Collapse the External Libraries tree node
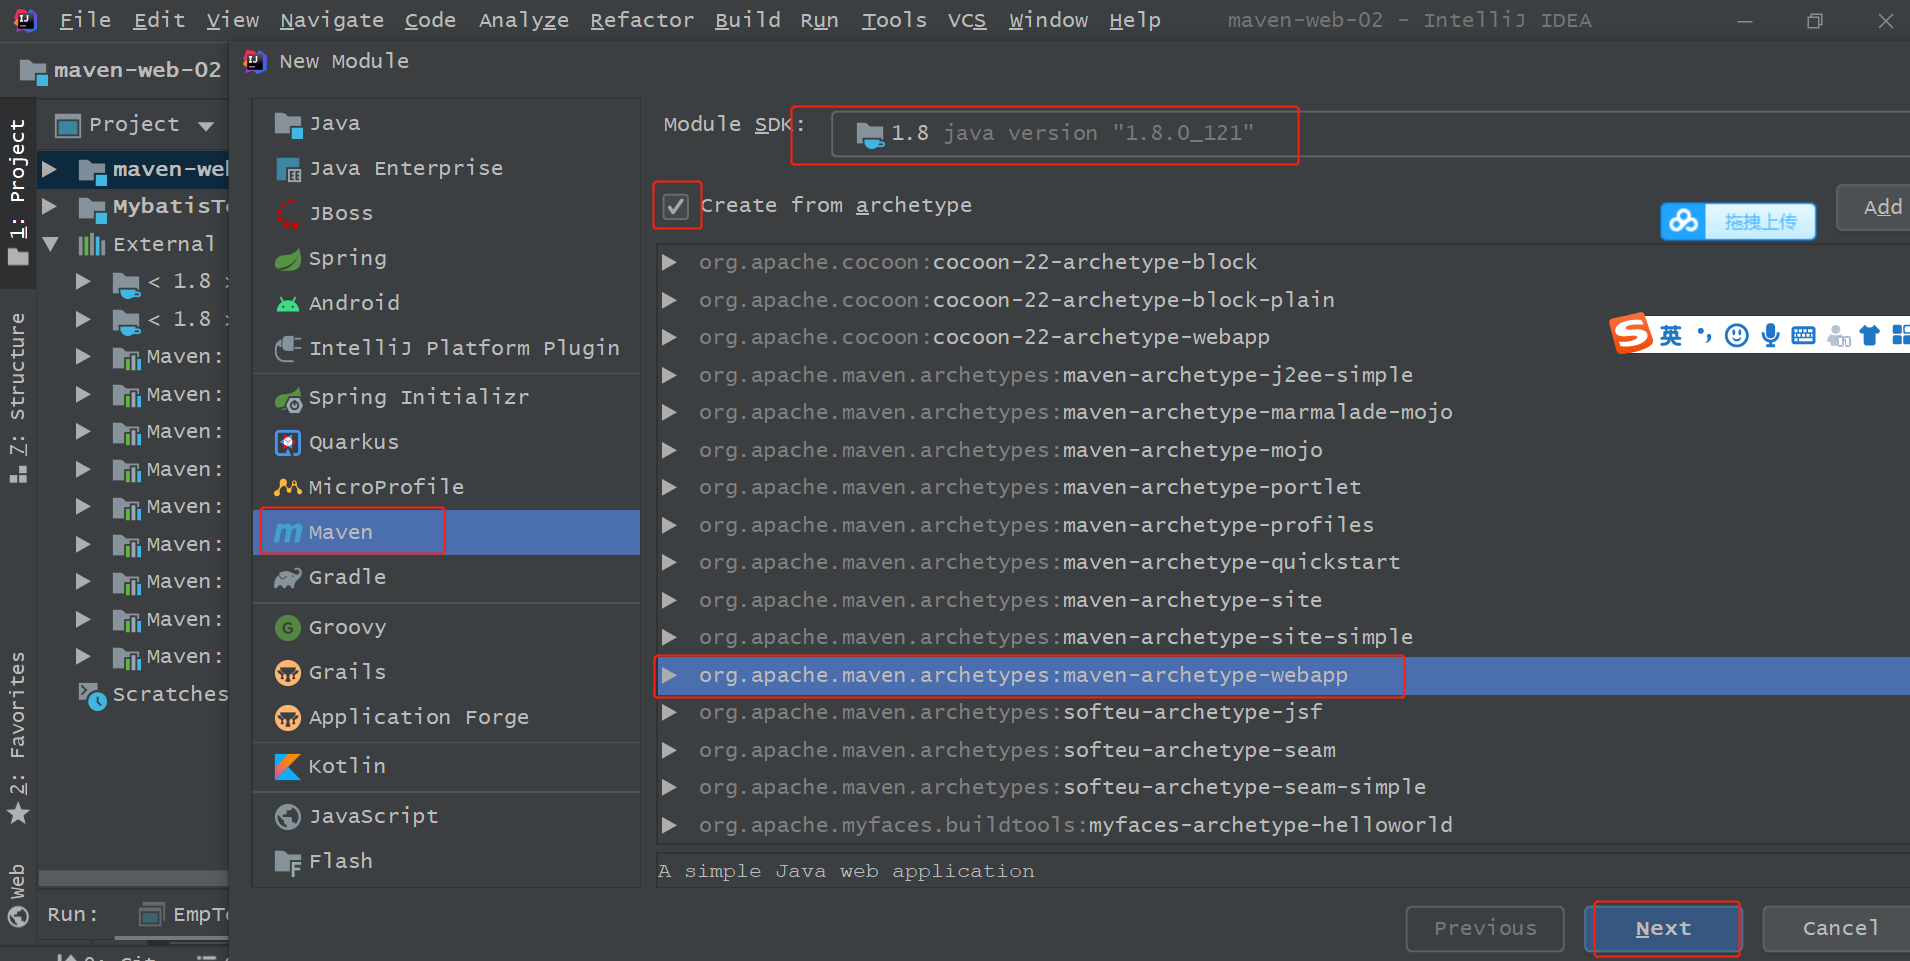Image resolution: width=1910 pixels, height=961 pixels. pos(51,244)
